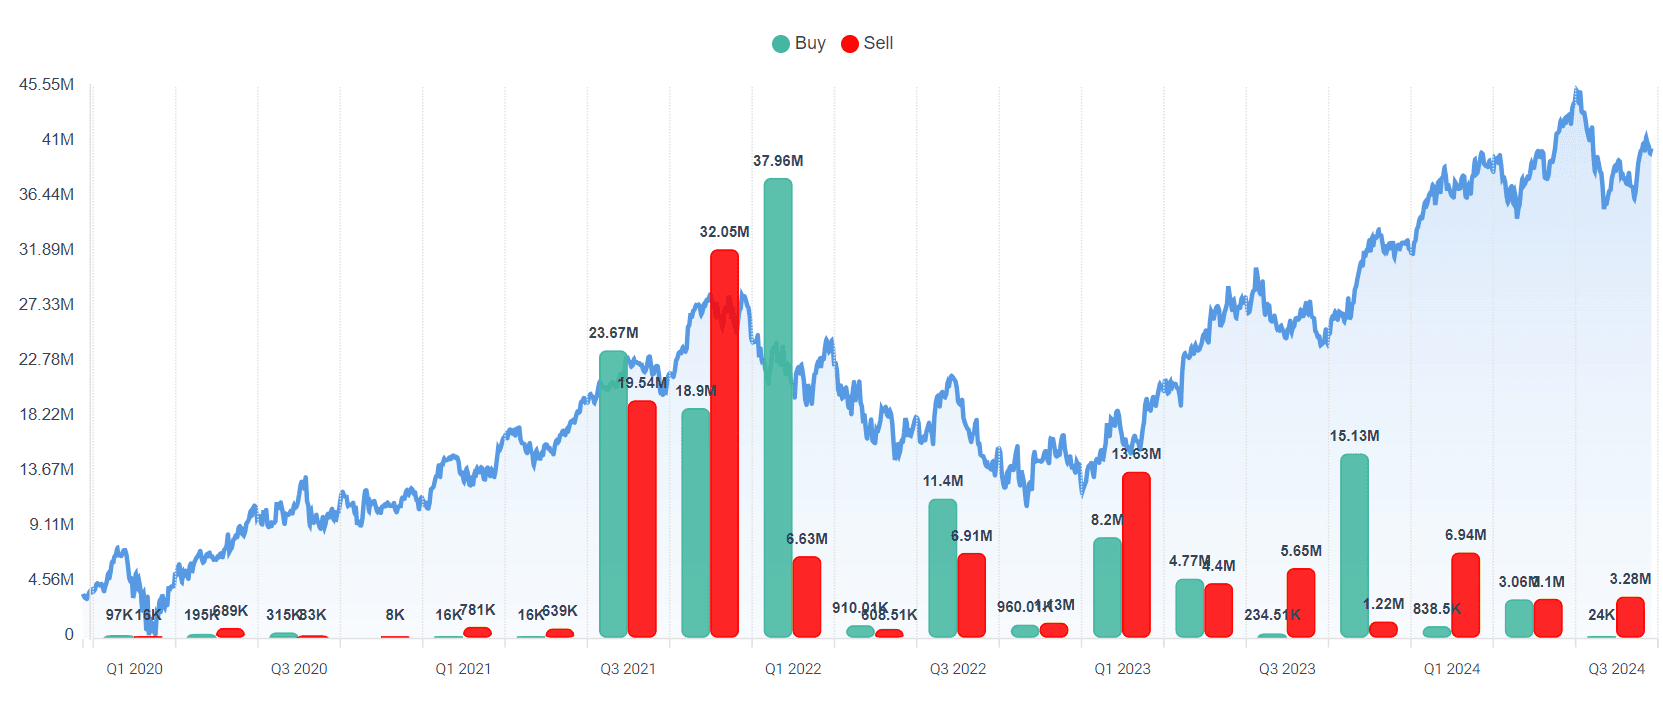
Task: Click the 5.65M red sell bar
Action: tap(1301, 602)
